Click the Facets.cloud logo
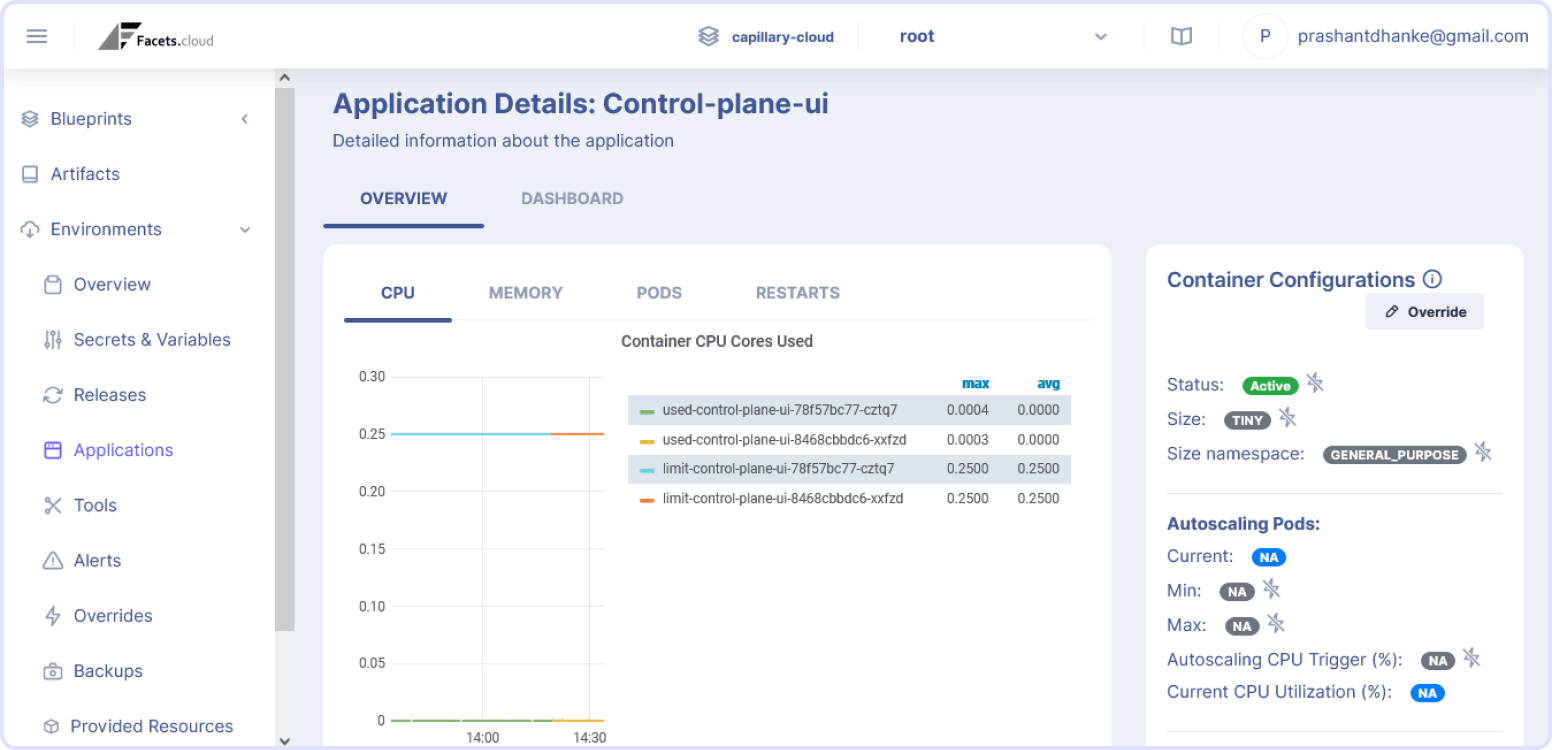Image resolution: width=1552 pixels, height=750 pixels. point(156,37)
